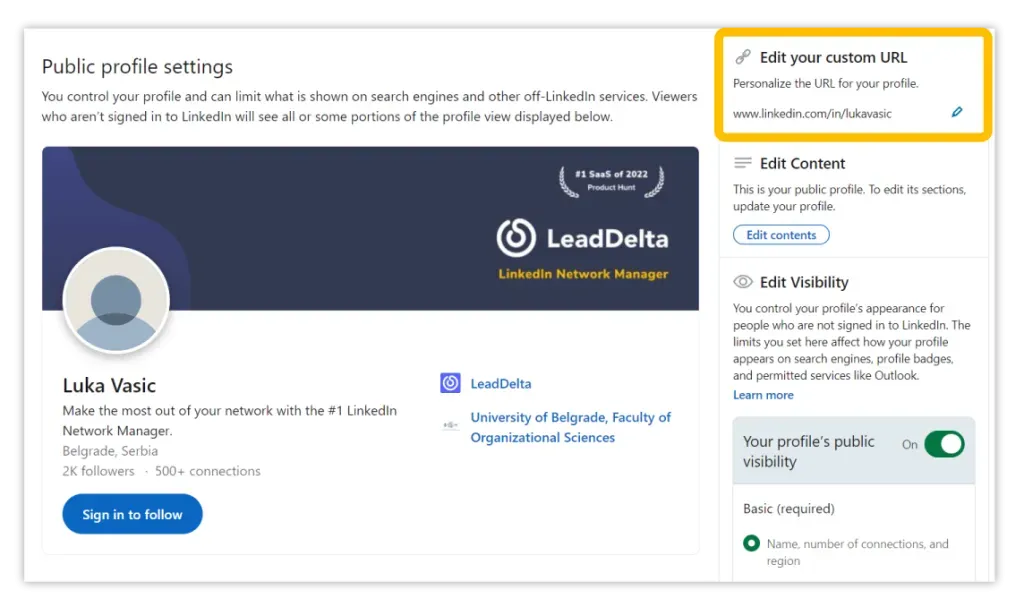Open University of Belgrade, Faculty of Organizational Sciences link
This screenshot has height=607, width=1024.
click(x=571, y=427)
